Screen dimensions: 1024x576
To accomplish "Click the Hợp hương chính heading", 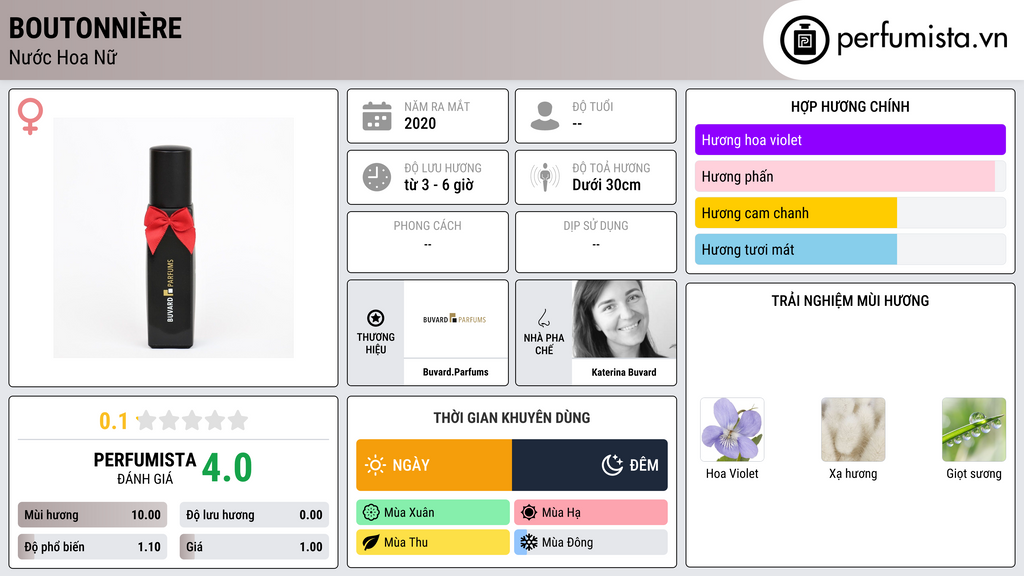I will [850, 106].
